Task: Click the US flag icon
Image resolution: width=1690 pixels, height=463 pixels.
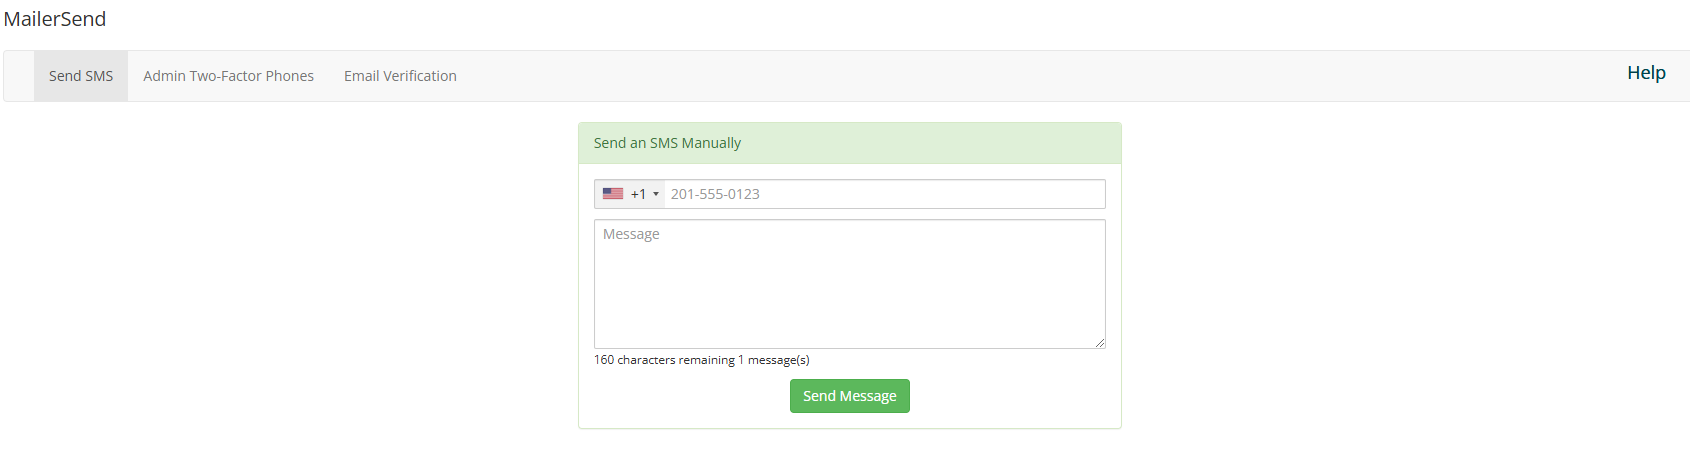Action: (613, 194)
